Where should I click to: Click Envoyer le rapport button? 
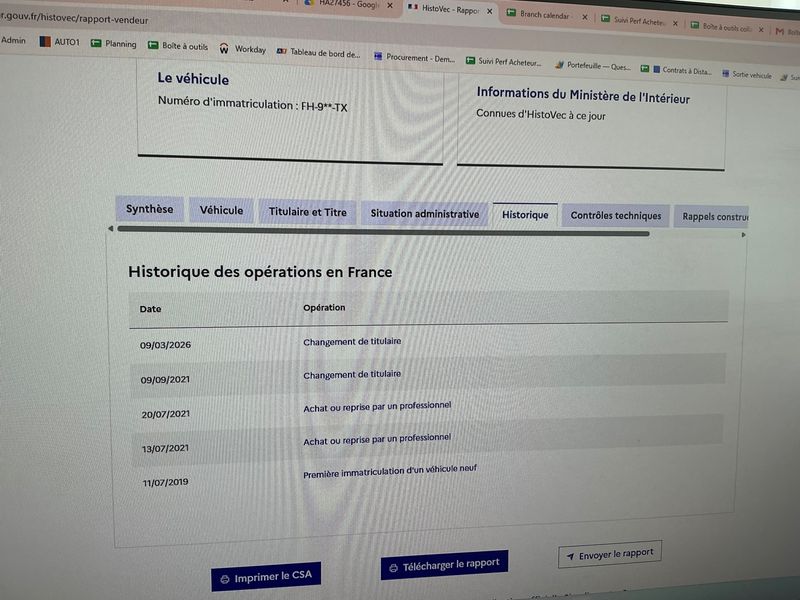[x=610, y=554]
